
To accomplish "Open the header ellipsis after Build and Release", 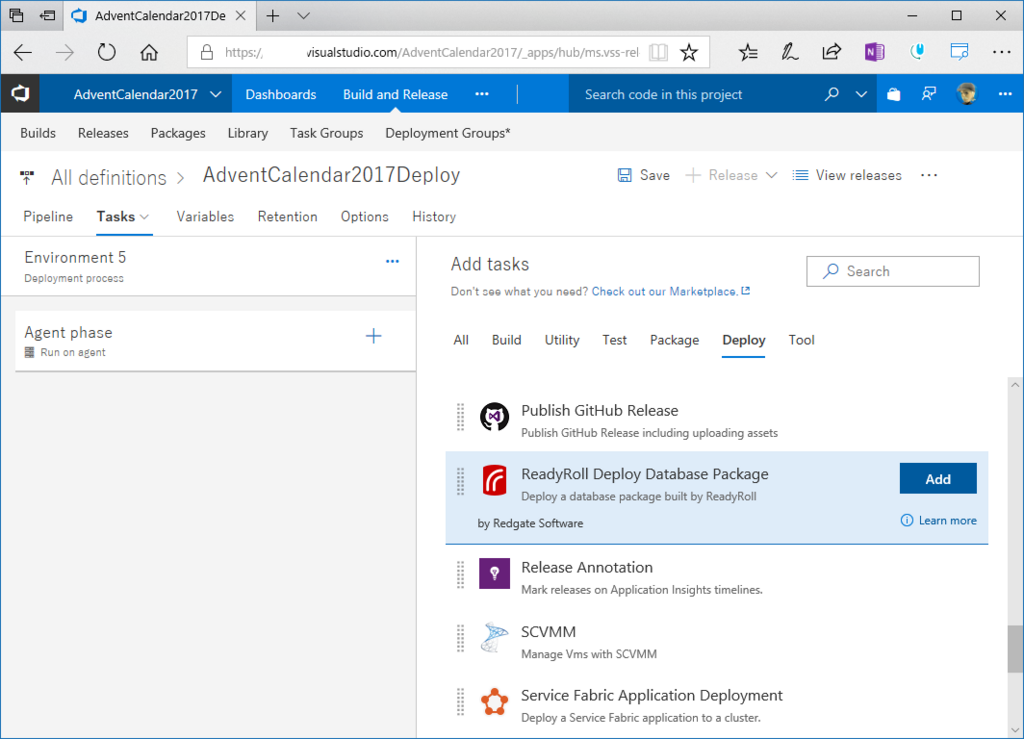I will (x=482, y=94).
